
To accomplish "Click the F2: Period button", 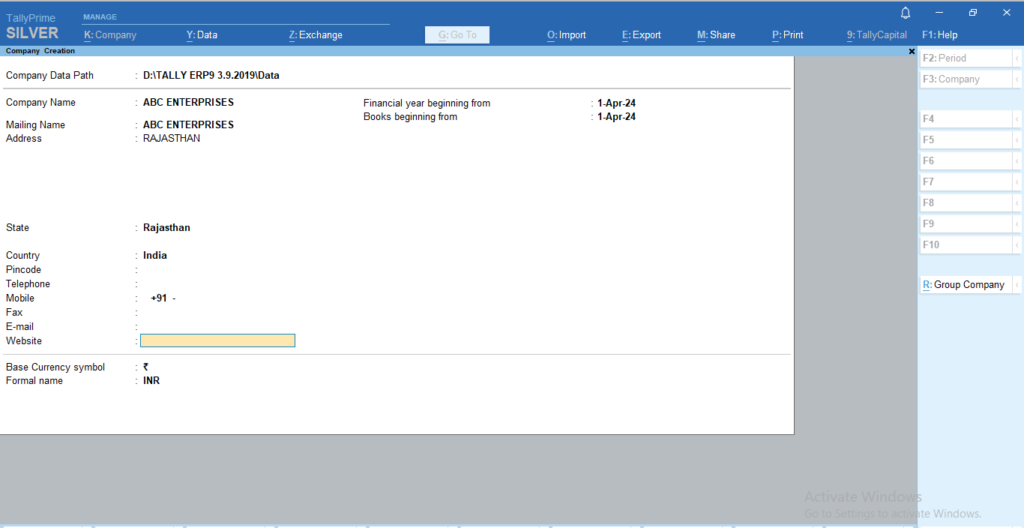I will coord(962,58).
